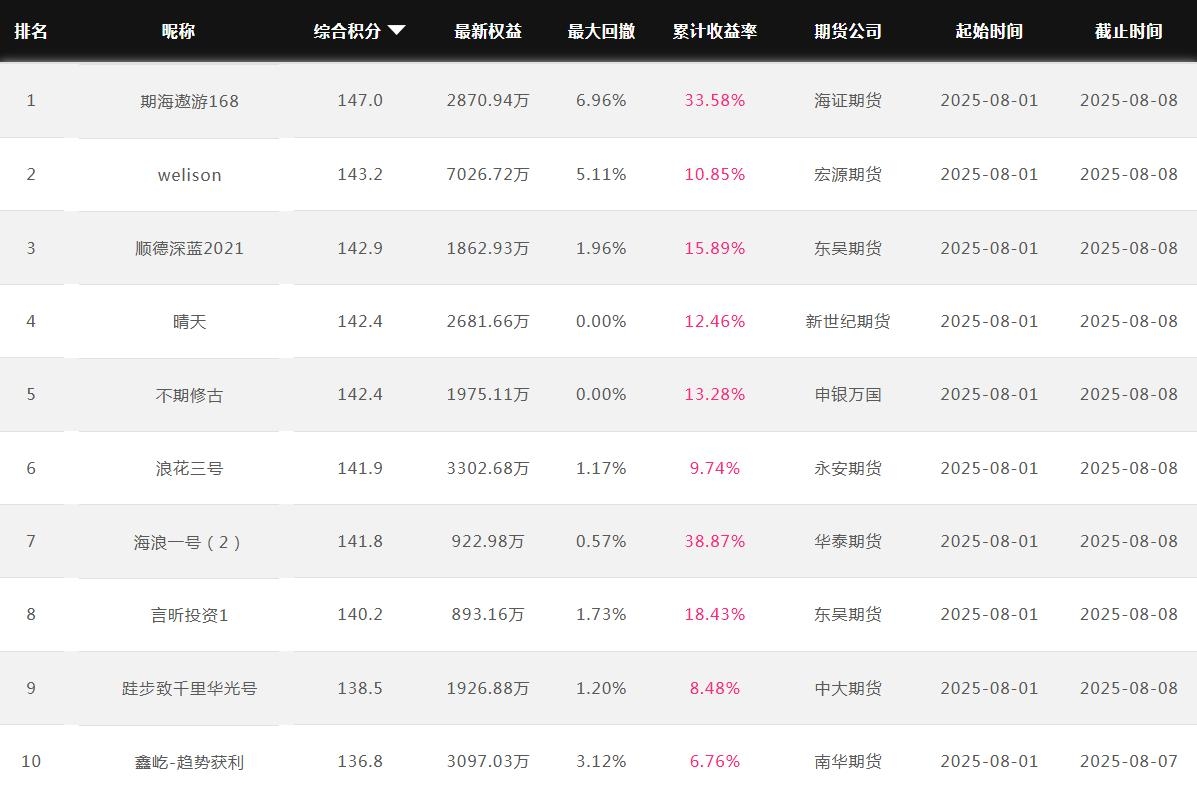Click drawdown value 3.12%

(601, 761)
